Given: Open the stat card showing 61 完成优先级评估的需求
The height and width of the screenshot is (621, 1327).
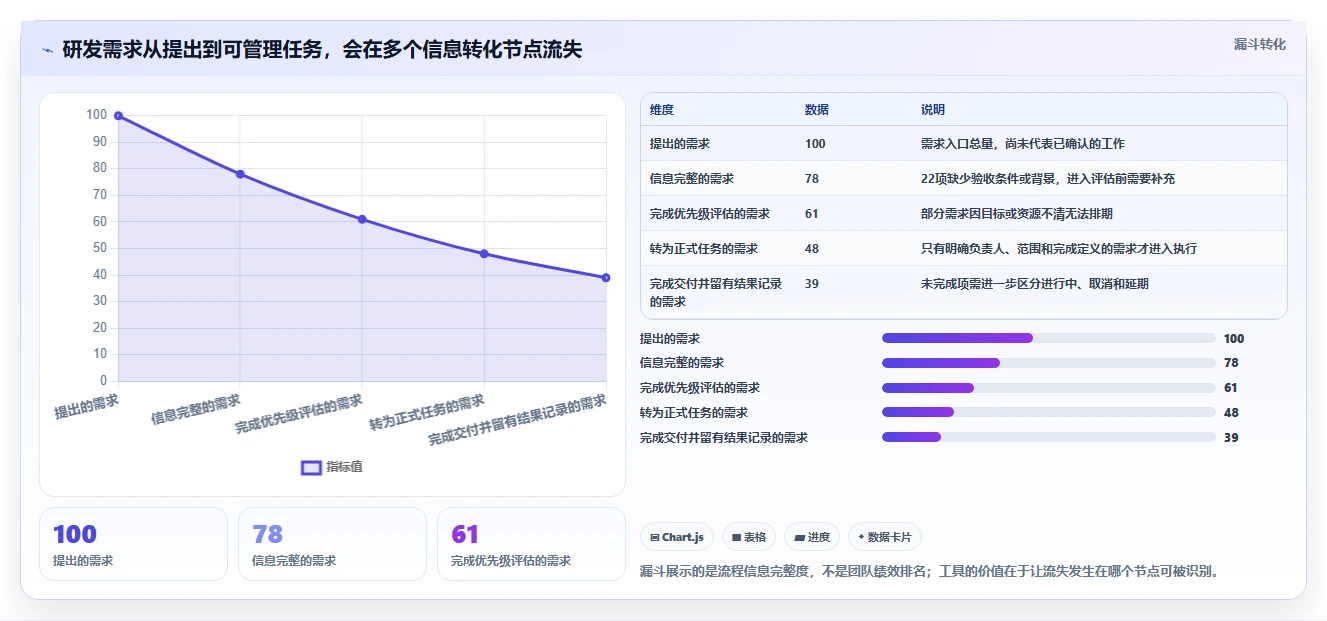Looking at the screenshot, I should click(531, 544).
